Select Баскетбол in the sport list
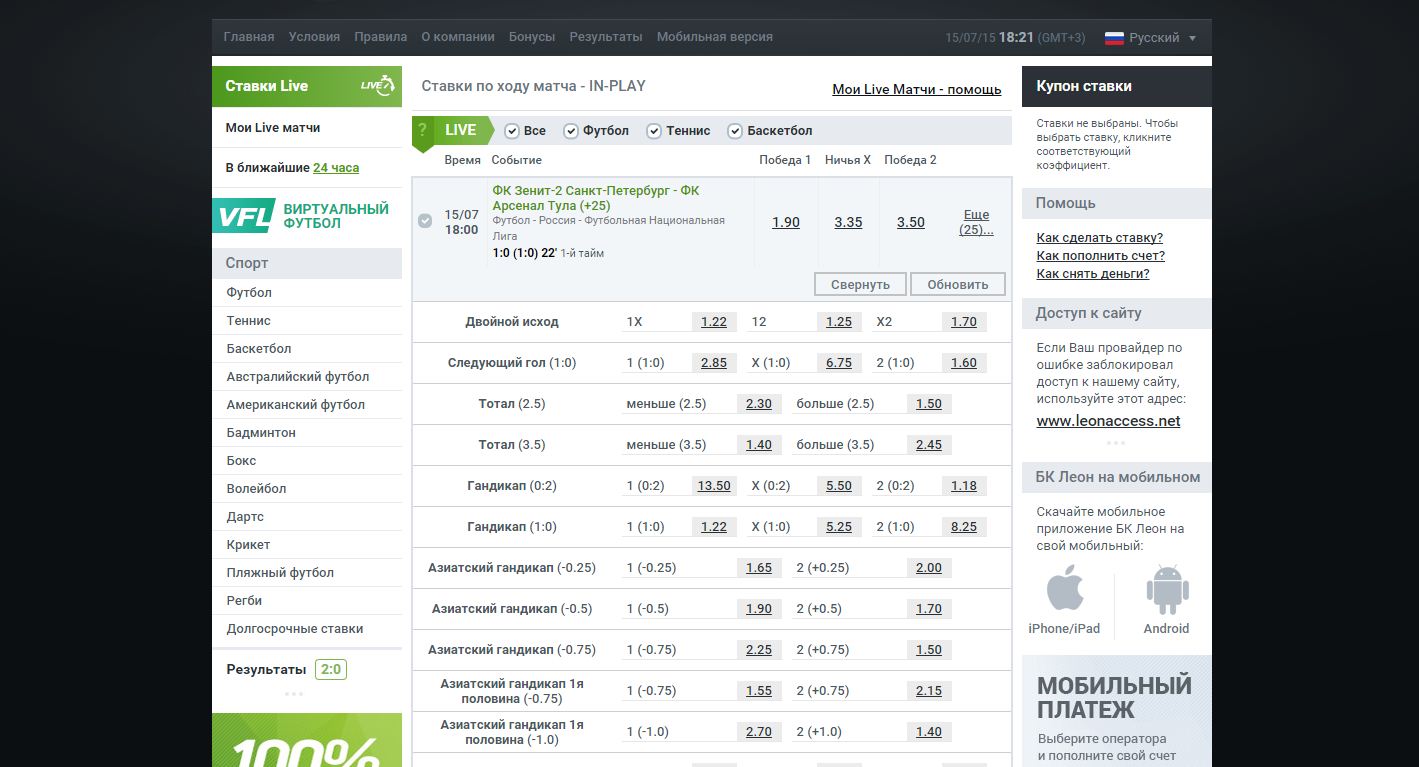1419x767 pixels. 259,349
